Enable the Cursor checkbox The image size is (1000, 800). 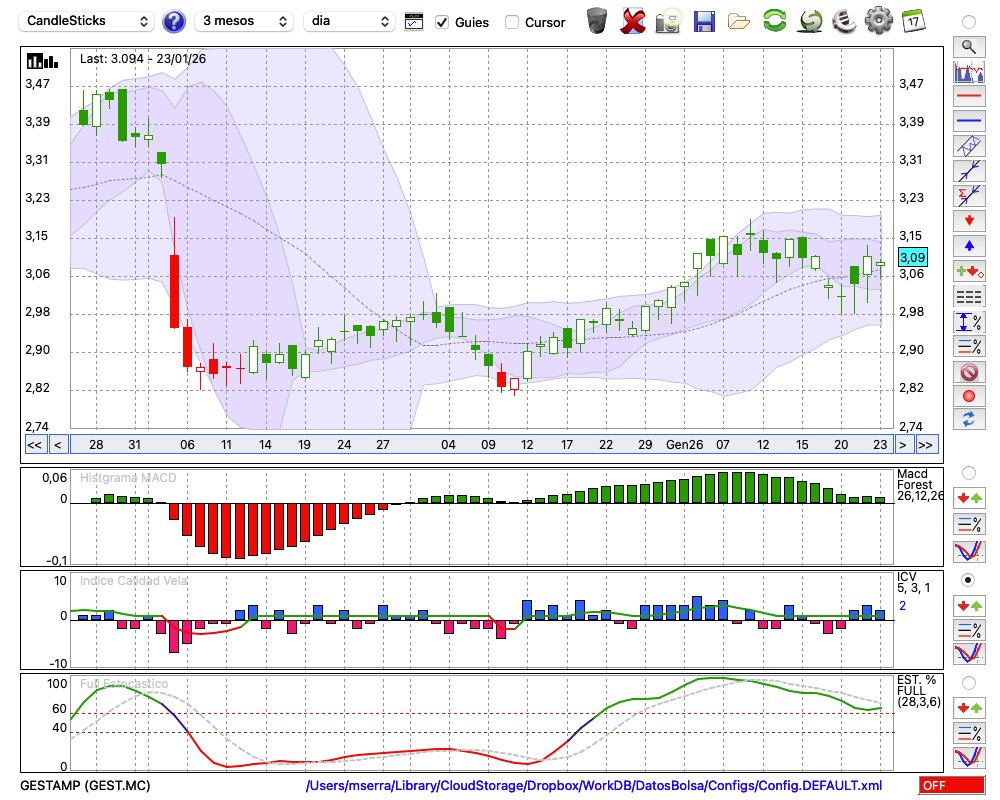tap(511, 22)
